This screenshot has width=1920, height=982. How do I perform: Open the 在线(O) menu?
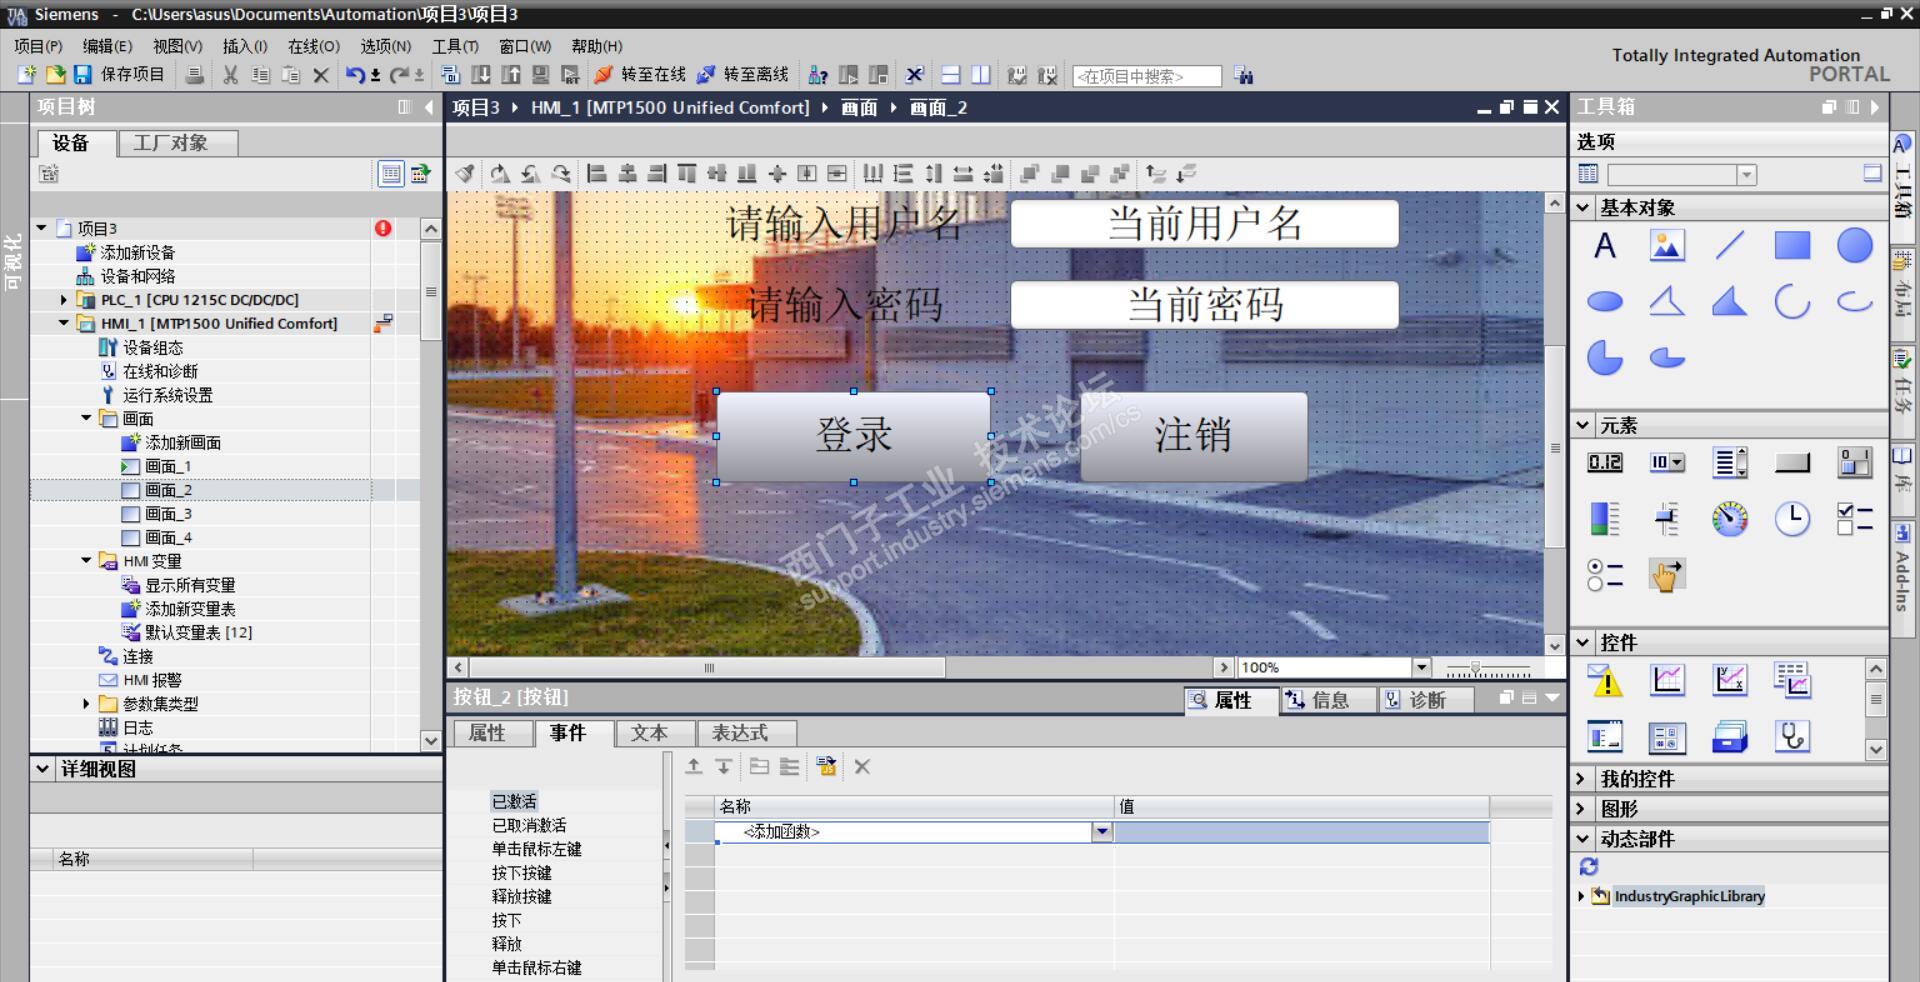click(x=314, y=46)
